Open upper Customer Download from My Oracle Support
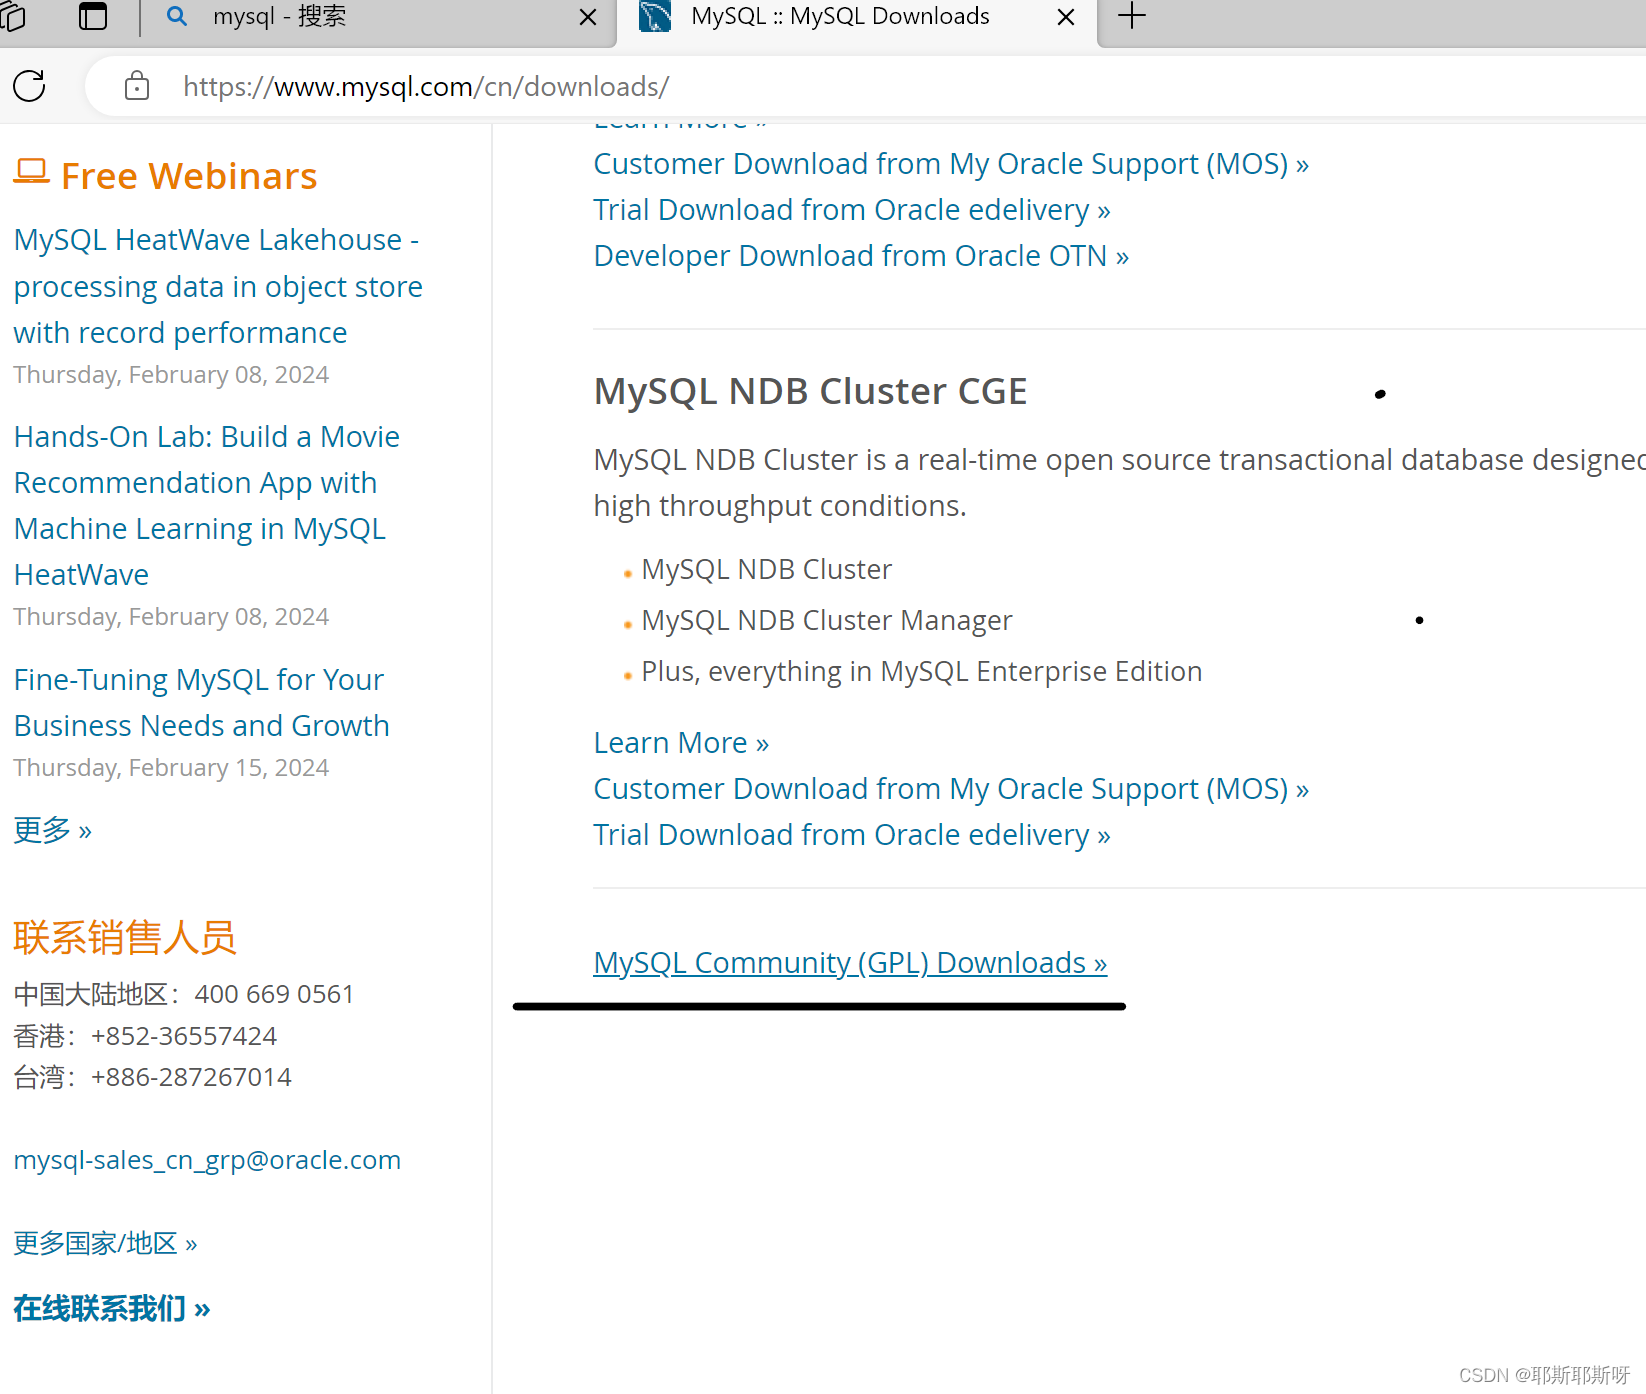The height and width of the screenshot is (1394, 1646). pos(951,163)
